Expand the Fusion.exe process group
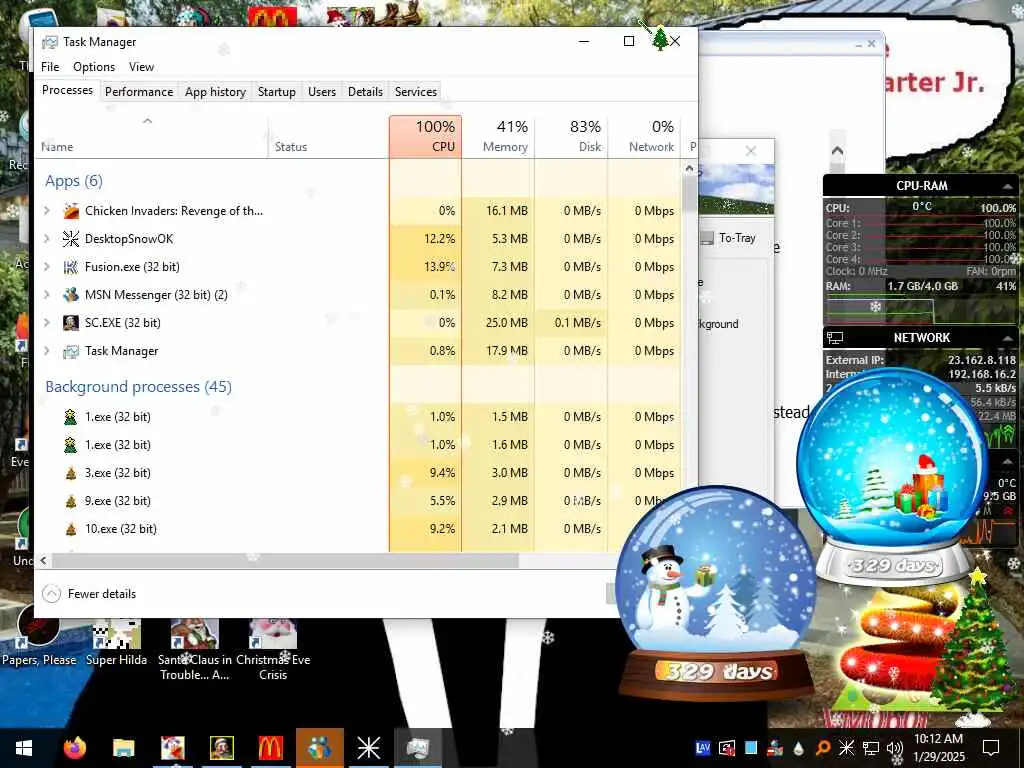Image resolution: width=1024 pixels, height=768 pixels. point(47,267)
